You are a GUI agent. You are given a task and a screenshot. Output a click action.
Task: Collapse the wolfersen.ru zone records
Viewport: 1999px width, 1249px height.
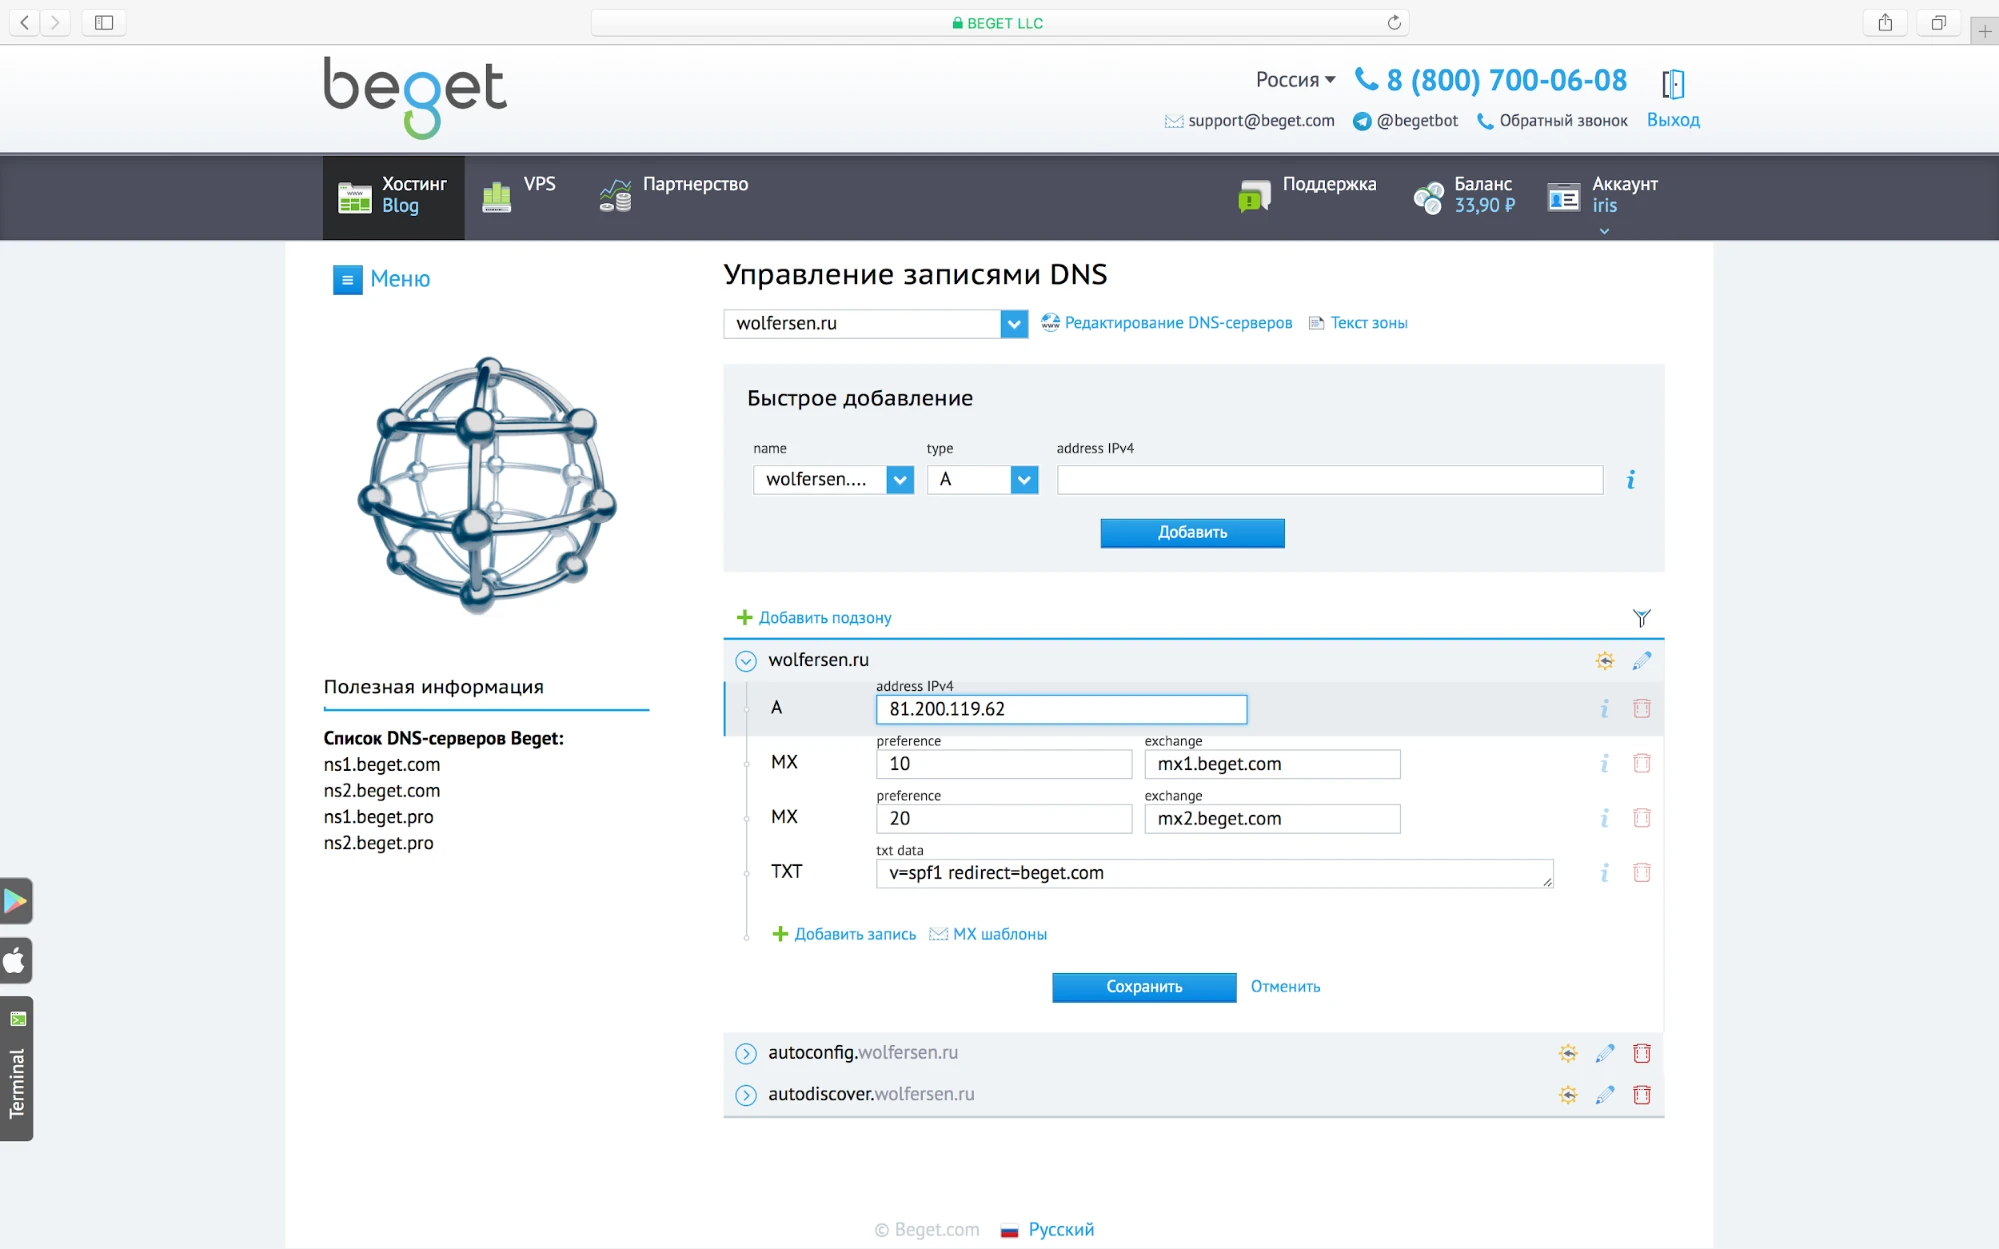point(746,661)
